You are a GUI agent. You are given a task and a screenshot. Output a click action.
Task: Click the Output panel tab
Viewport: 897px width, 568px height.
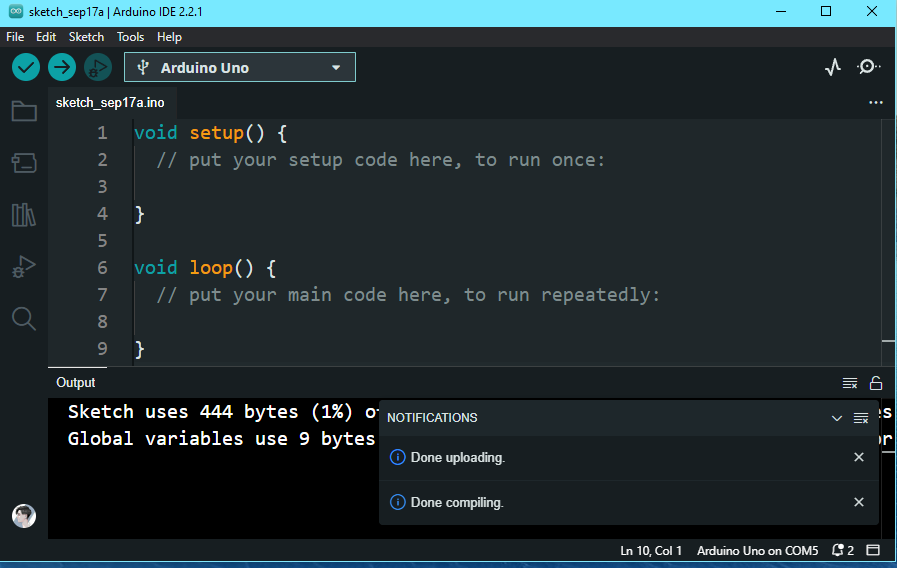point(76,383)
